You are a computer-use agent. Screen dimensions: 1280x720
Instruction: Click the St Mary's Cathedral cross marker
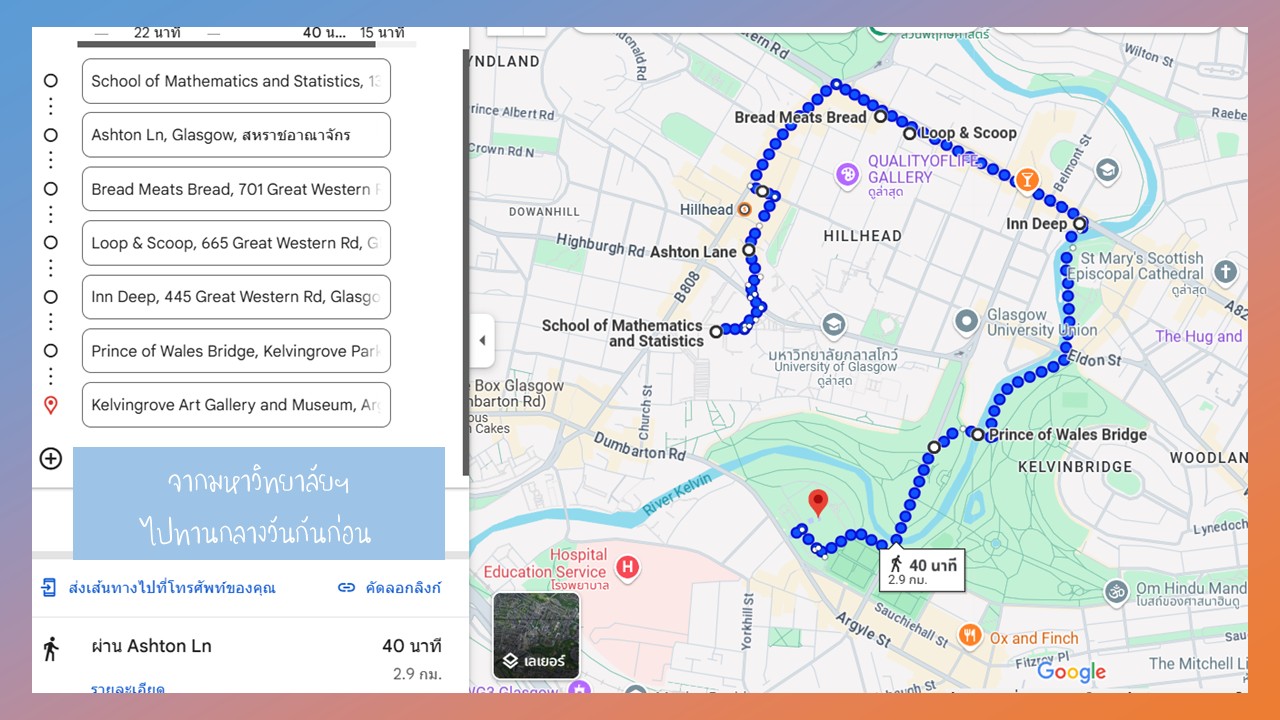1226,272
